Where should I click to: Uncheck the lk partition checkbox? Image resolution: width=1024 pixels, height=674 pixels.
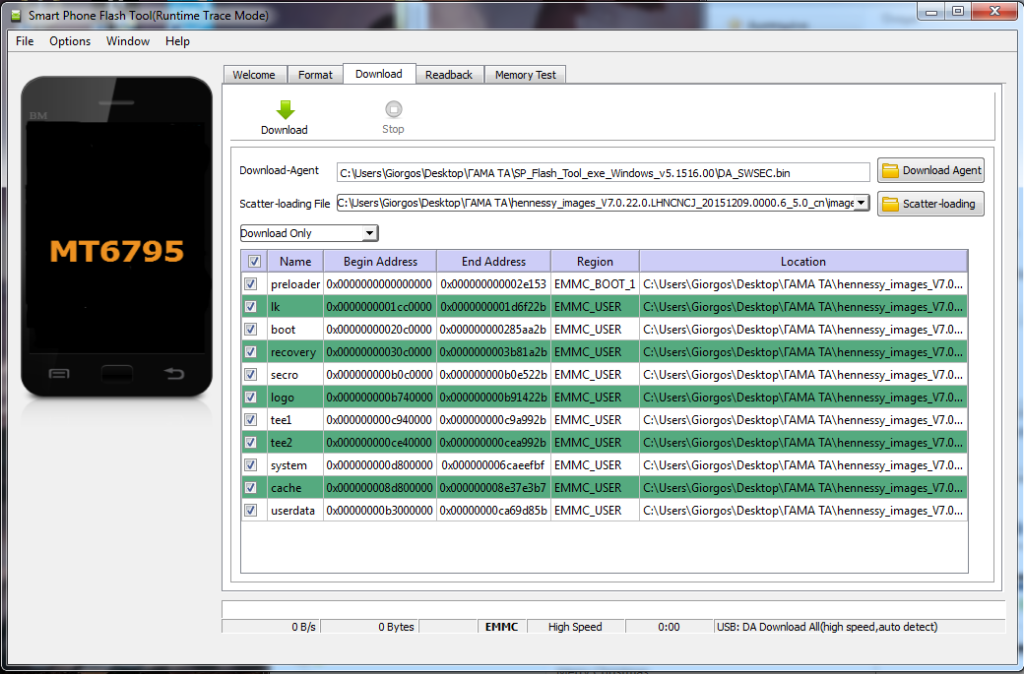tap(251, 306)
